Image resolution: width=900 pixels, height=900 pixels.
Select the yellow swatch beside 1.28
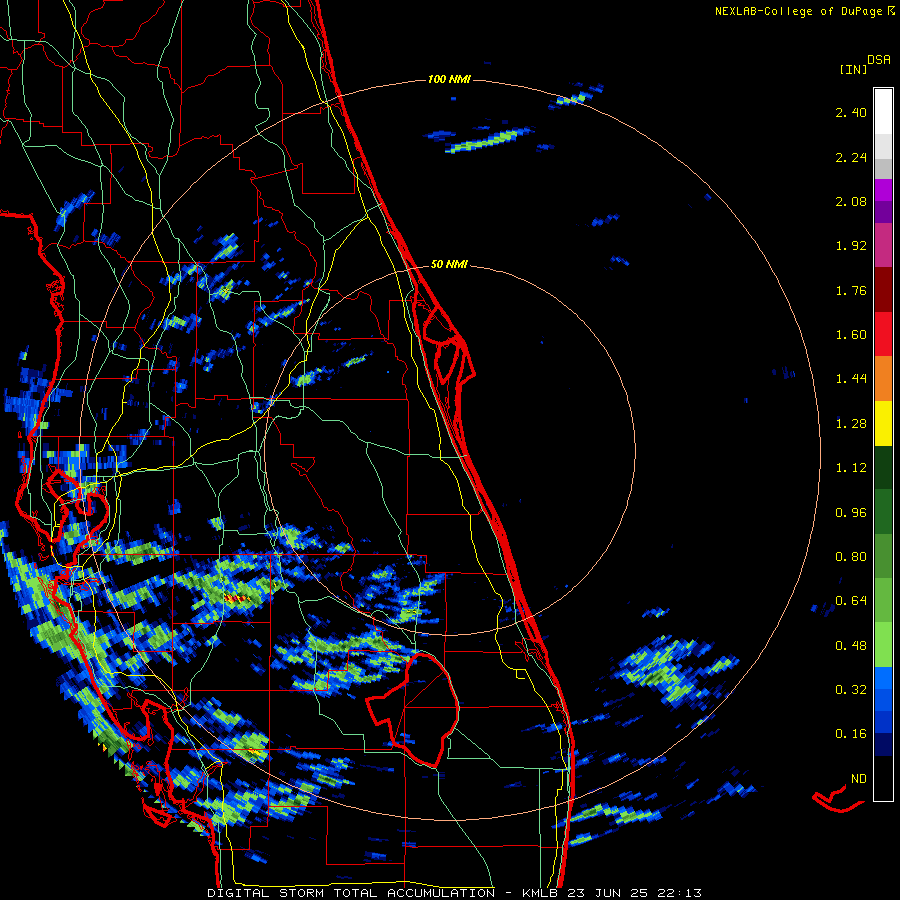[x=883, y=423]
